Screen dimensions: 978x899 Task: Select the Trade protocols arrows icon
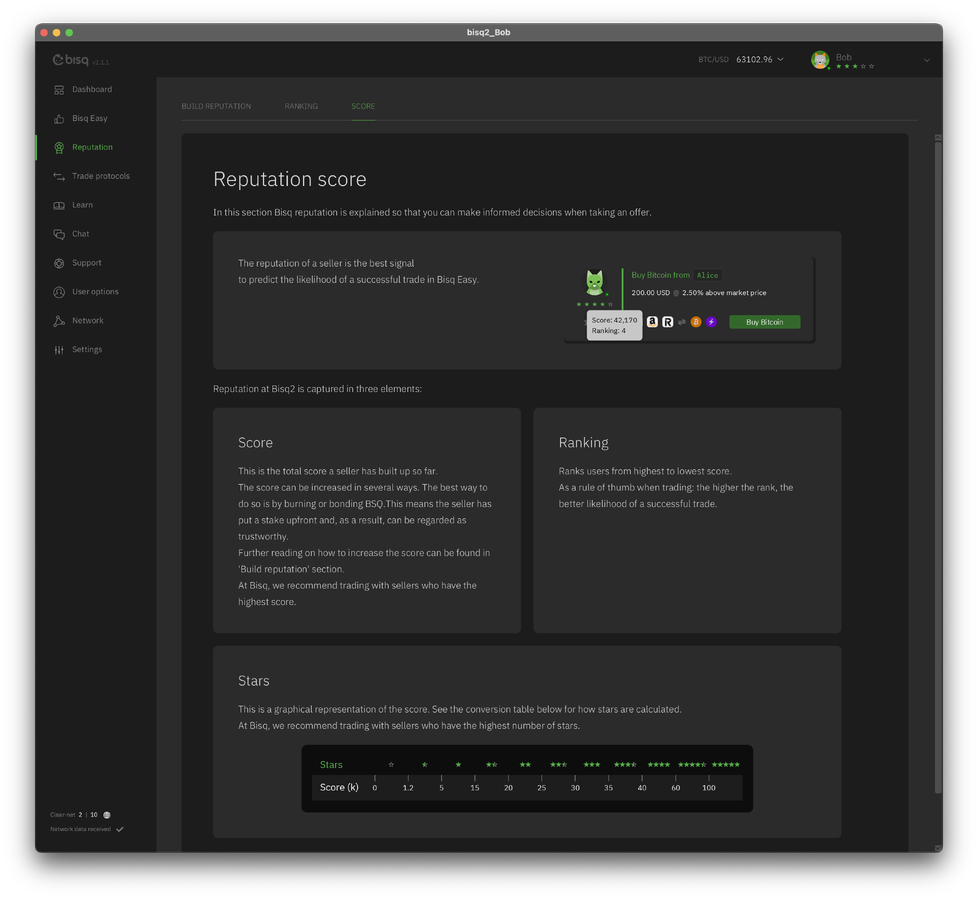click(x=59, y=177)
